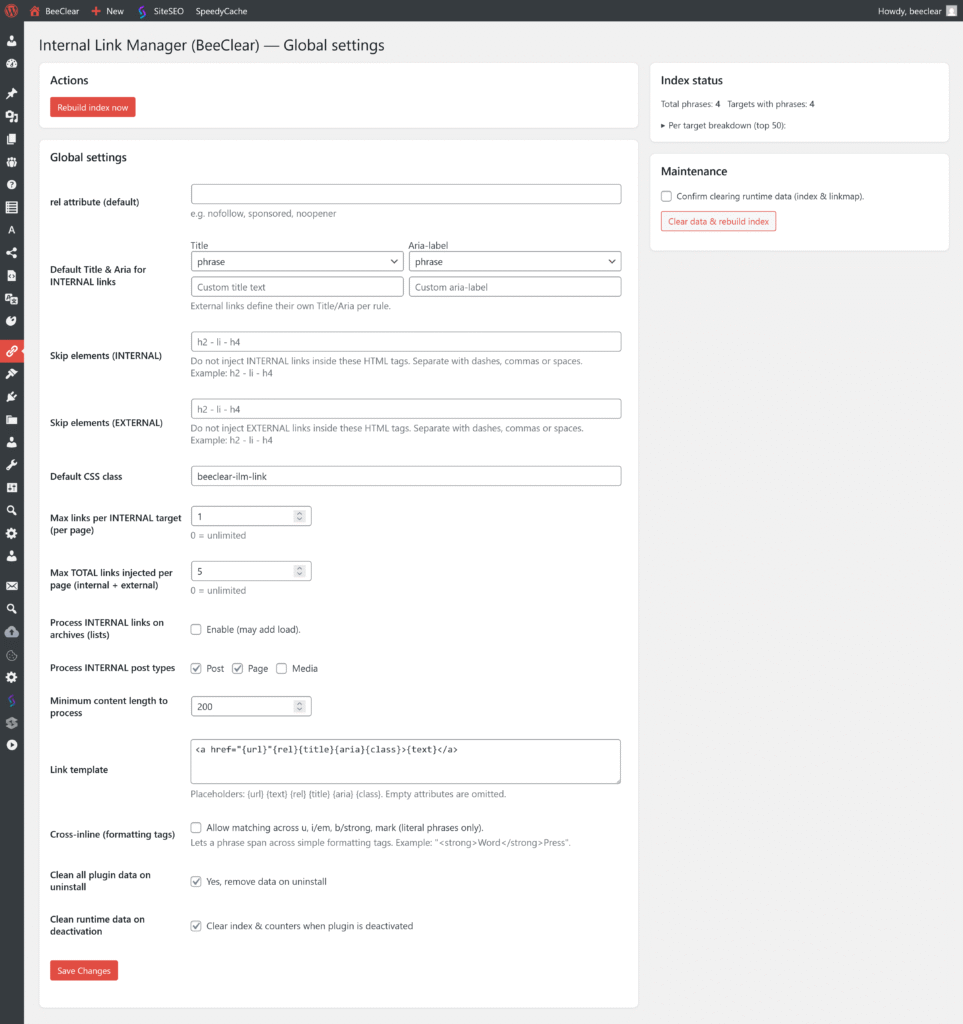Click the share icon in sidebar
Image resolution: width=963 pixels, height=1024 pixels.
click(x=12, y=253)
